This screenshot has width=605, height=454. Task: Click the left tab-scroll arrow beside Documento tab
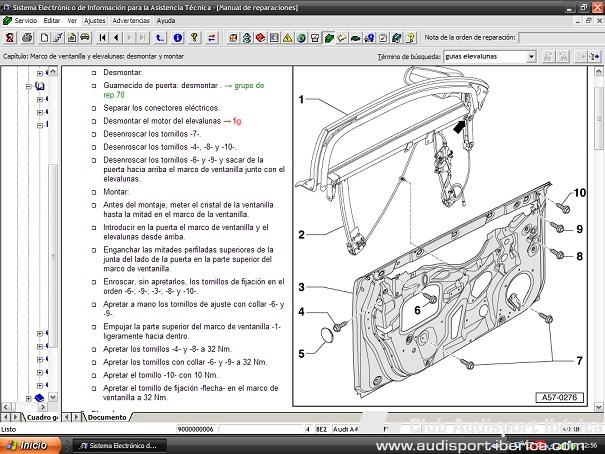tap(67, 417)
